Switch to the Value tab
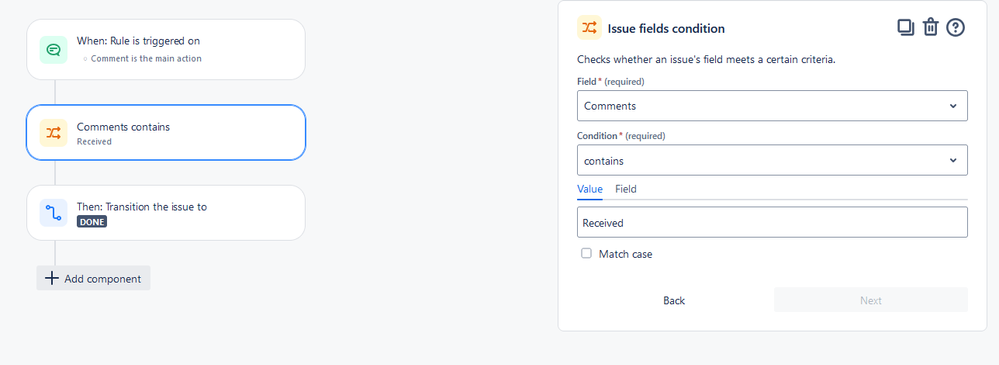999x365 pixels. click(590, 189)
